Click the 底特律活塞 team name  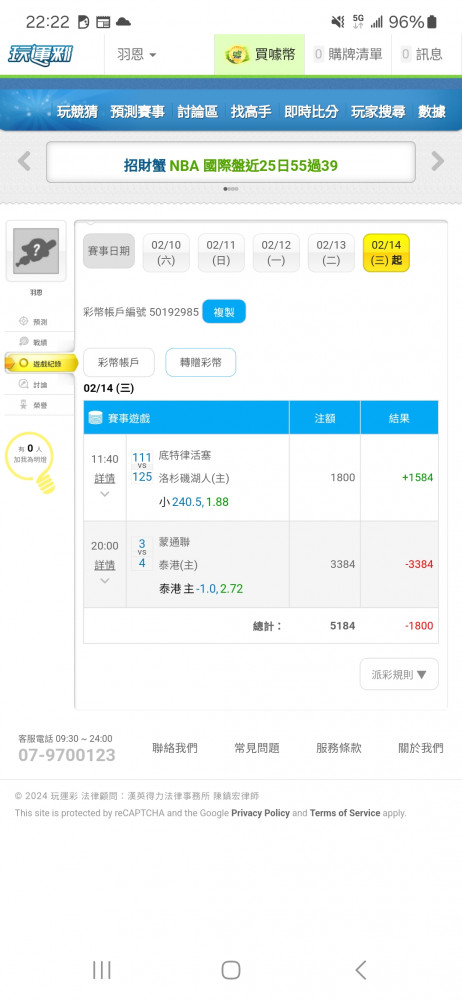[185, 455]
